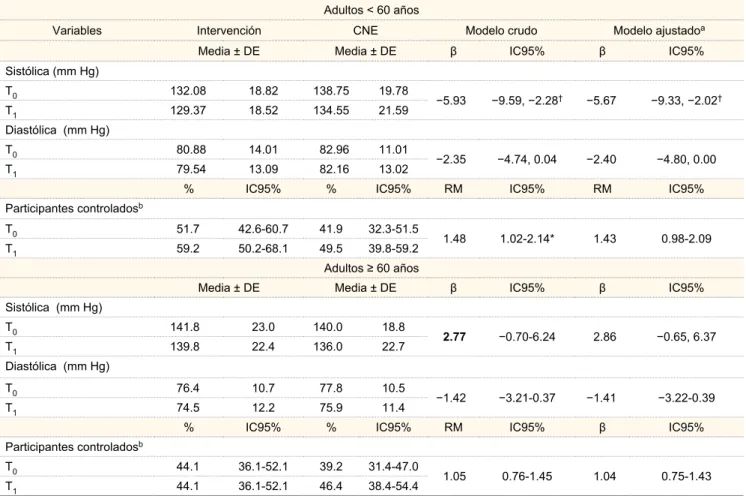Click the 'CNE' column header
The height and width of the screenshot is (499, 746).
365,30
